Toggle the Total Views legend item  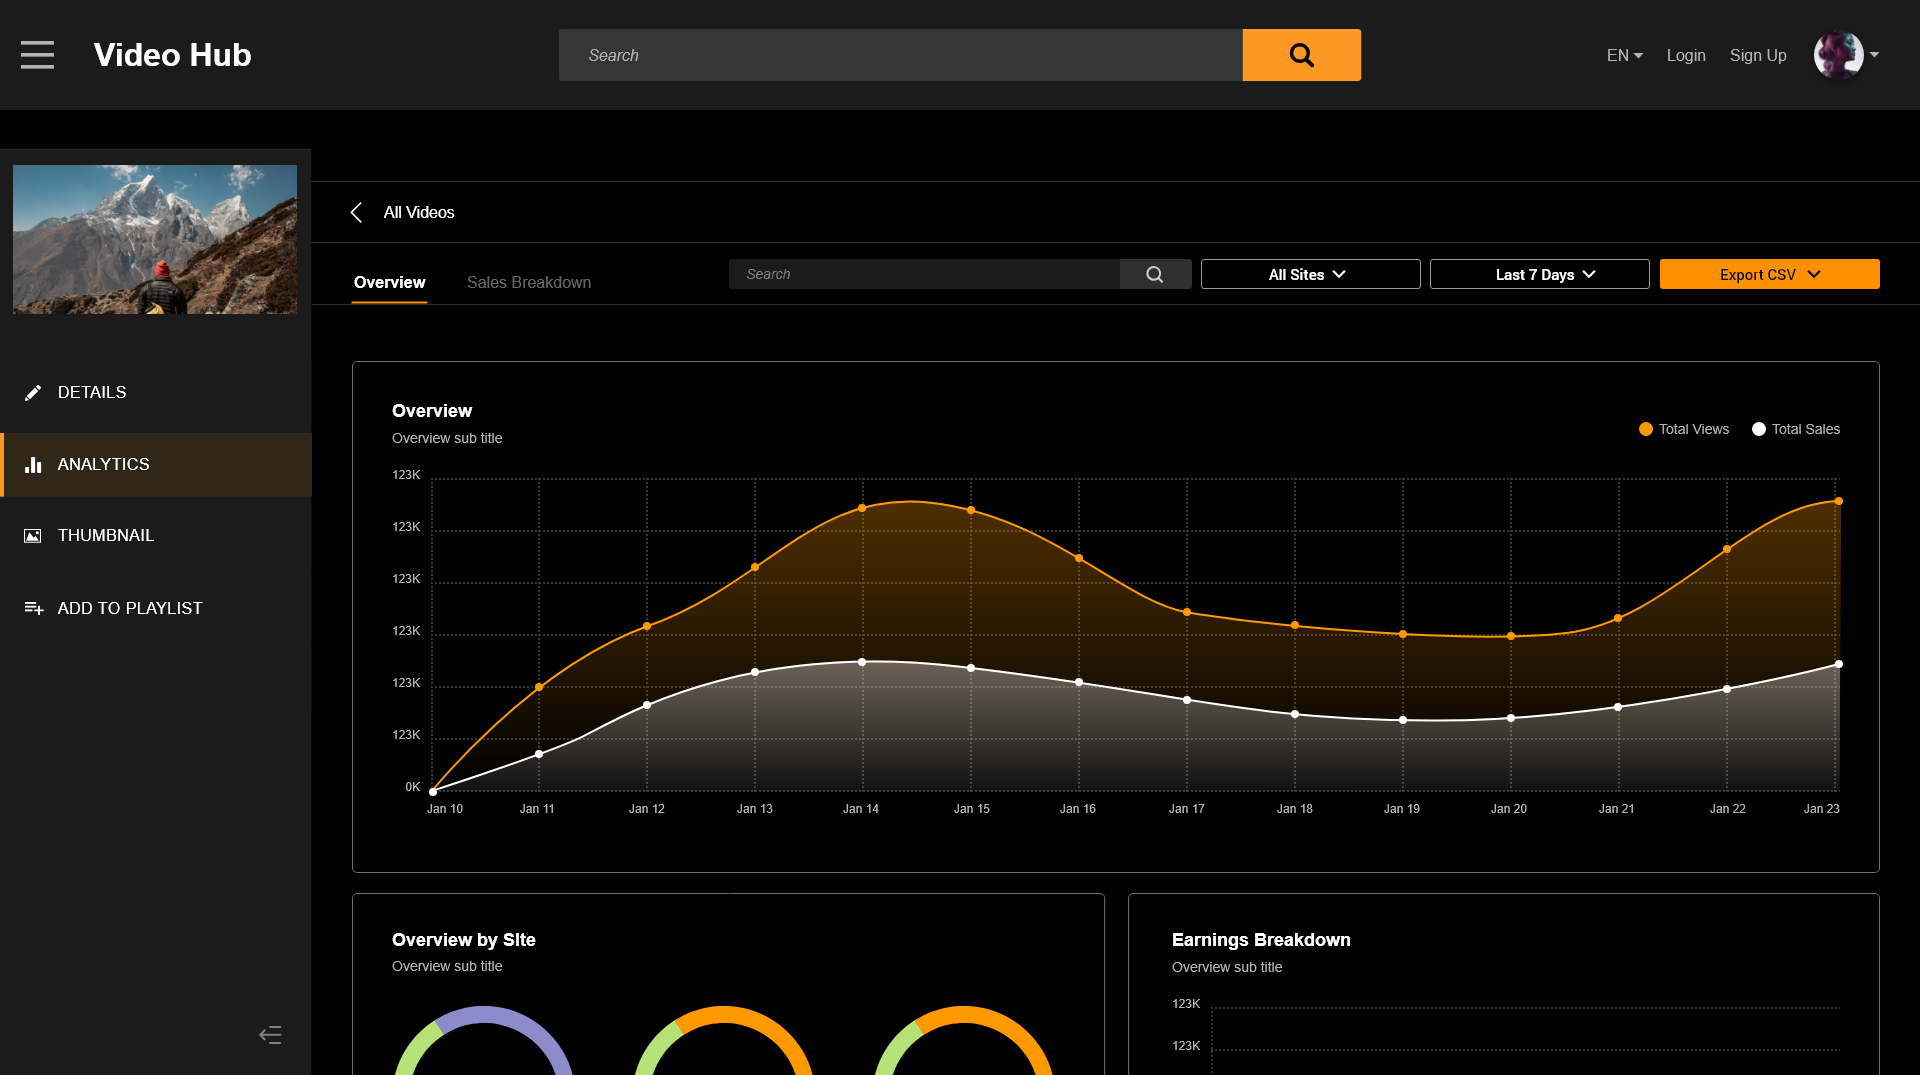point(1684,429)
